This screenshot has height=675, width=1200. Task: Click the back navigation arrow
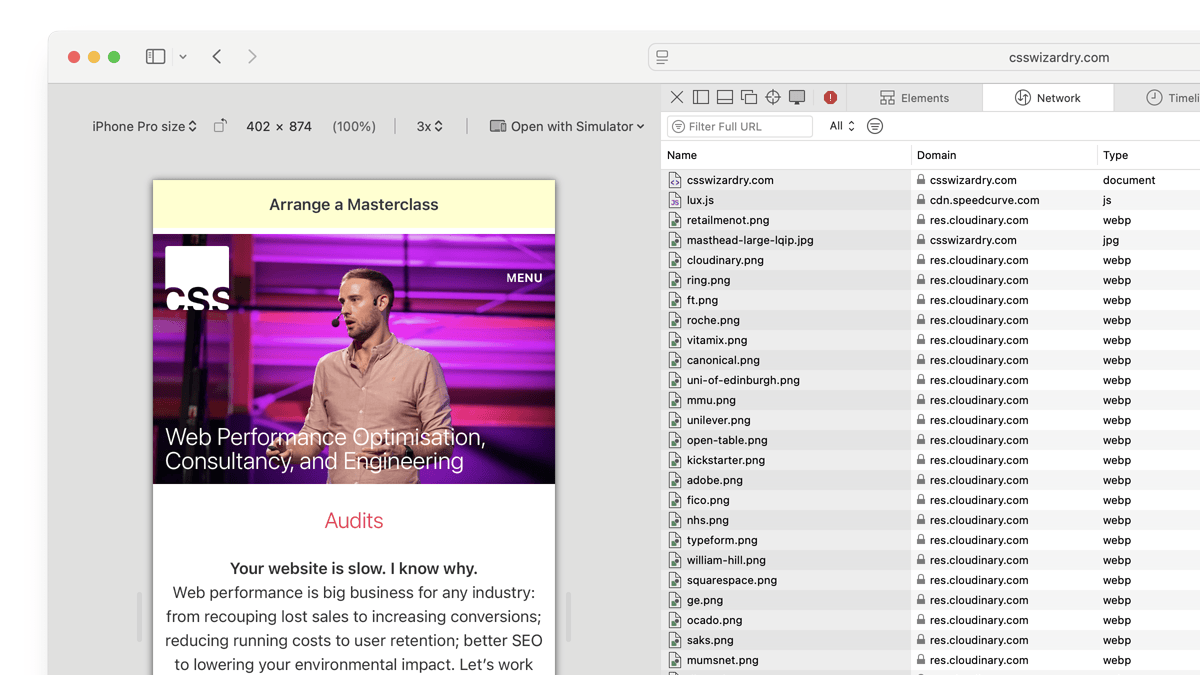pyautogui.click(x=217, y=57)
